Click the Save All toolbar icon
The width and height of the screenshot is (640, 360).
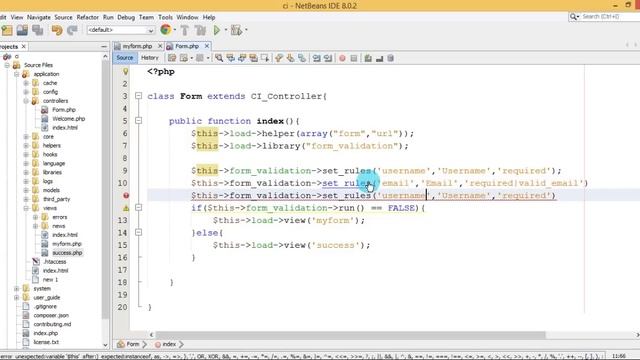pyautogui.click(x=38, y=30)
